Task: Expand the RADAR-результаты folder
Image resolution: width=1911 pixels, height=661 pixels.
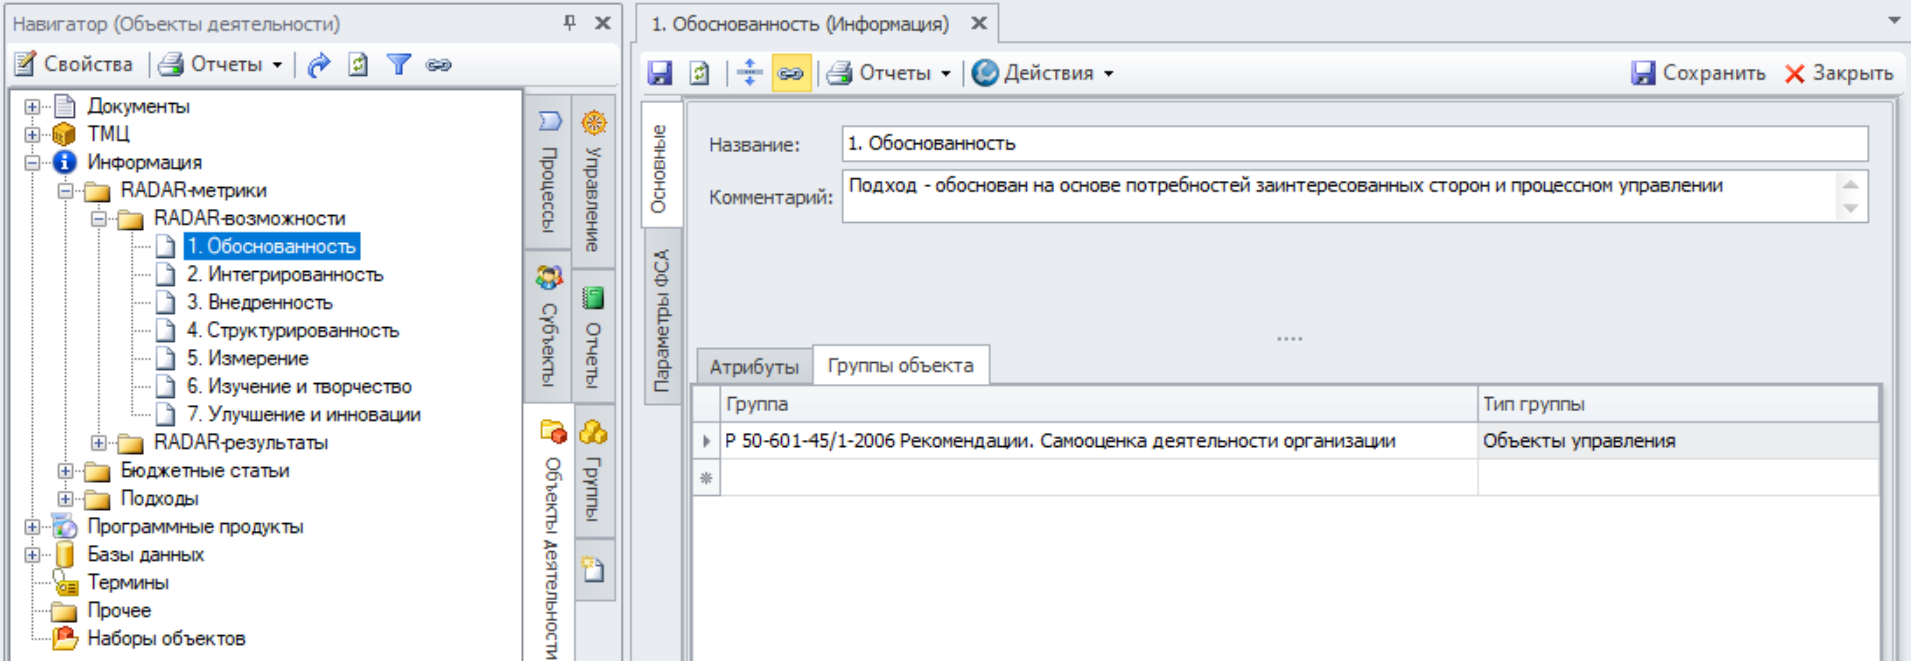Action: point(98,442)
